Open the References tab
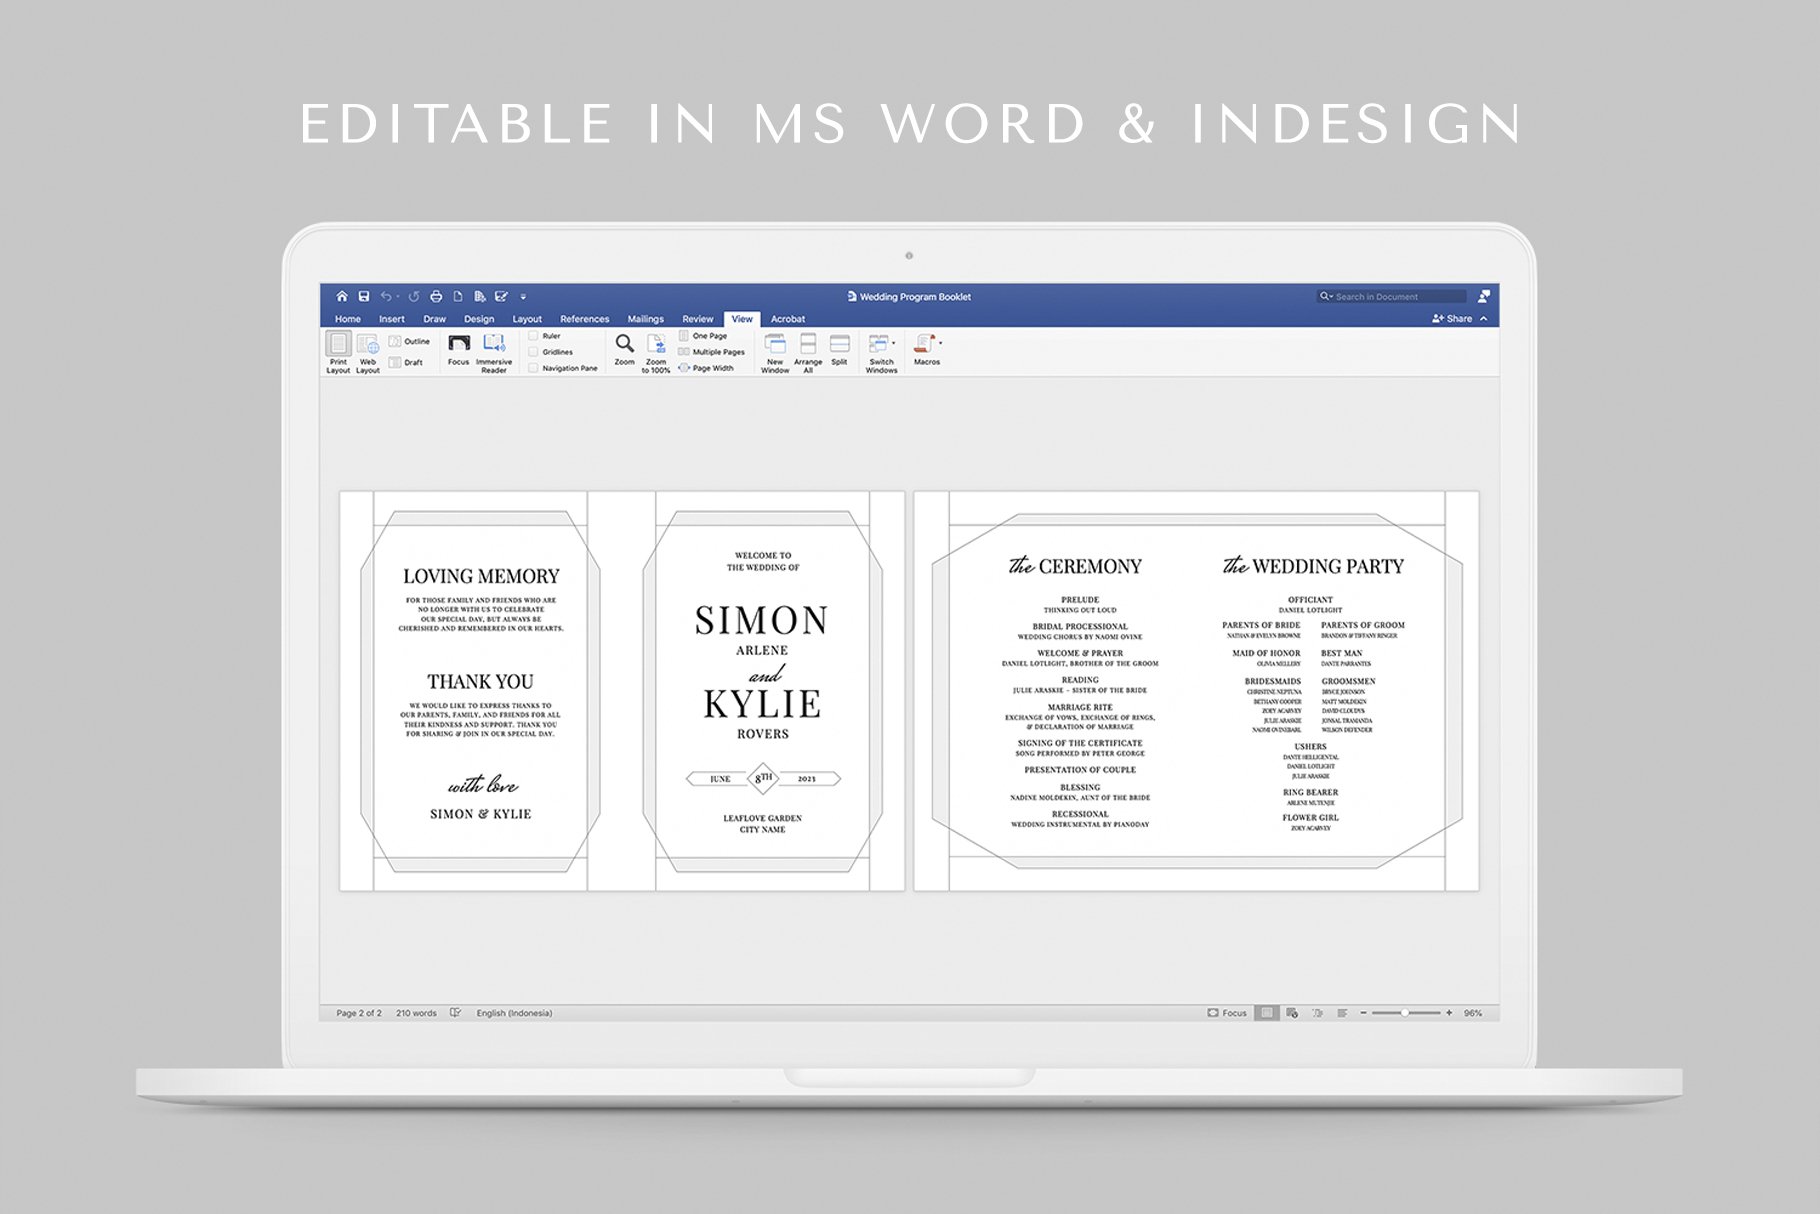The width and height of the screenshot is (1820, 1214). click(585, 319)
